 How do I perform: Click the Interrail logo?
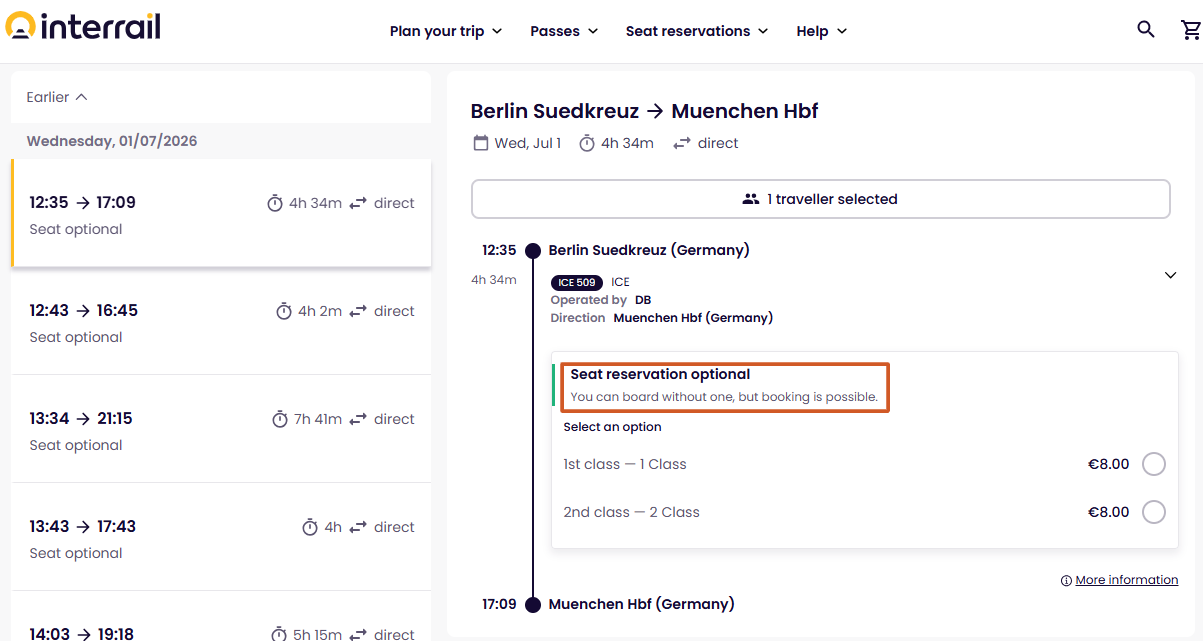point(83,27)
